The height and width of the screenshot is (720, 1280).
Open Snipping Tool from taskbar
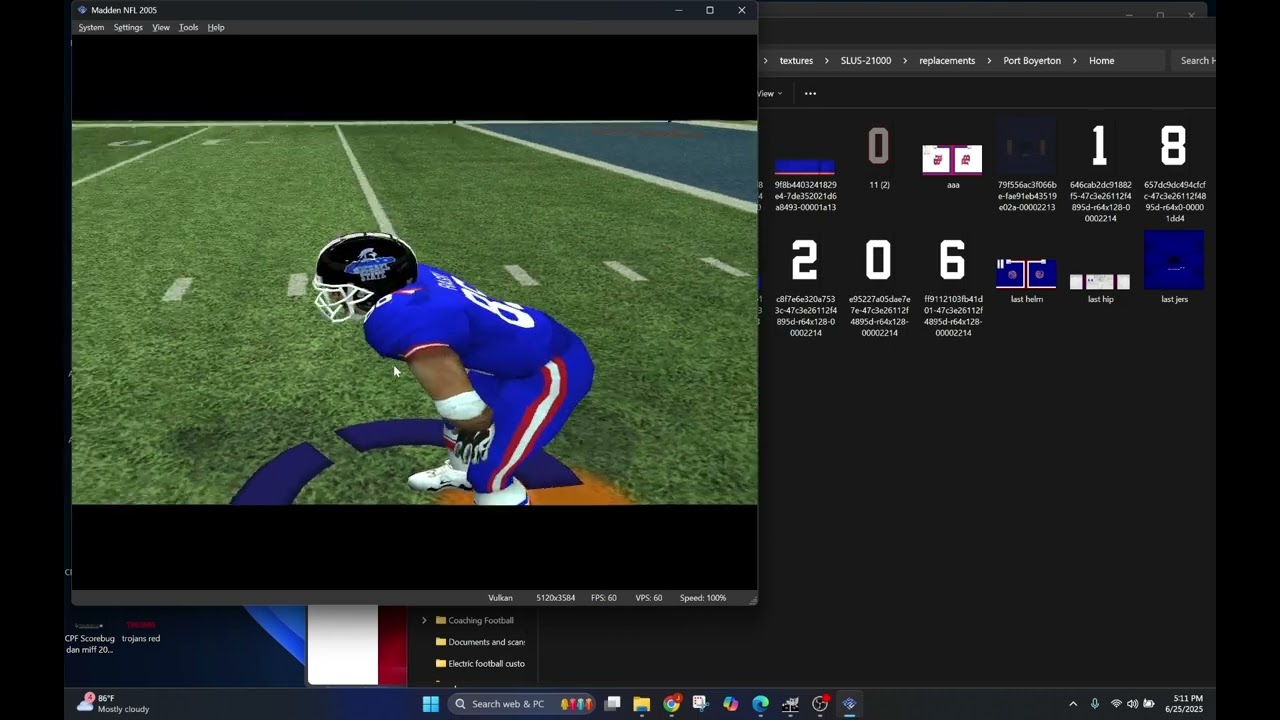click(x=701, y=704)
